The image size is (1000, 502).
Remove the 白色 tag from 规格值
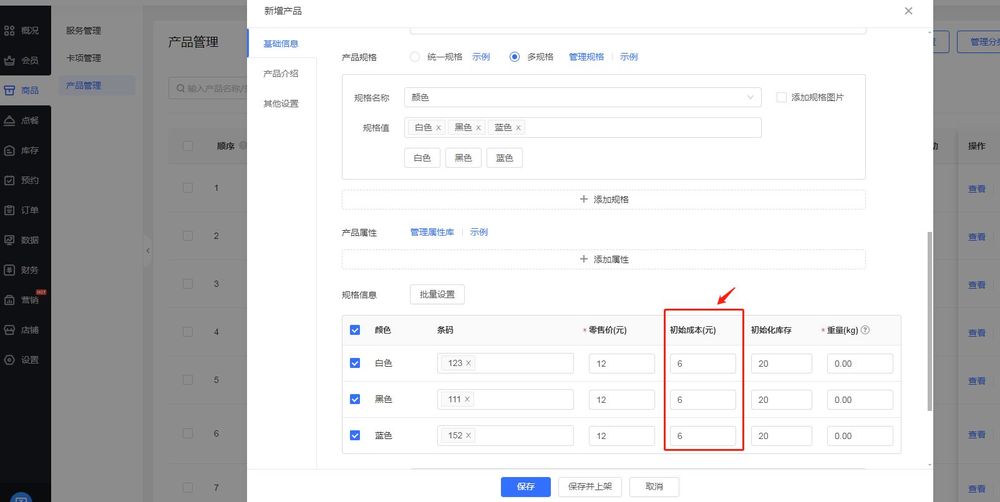[x=438, y=128]
